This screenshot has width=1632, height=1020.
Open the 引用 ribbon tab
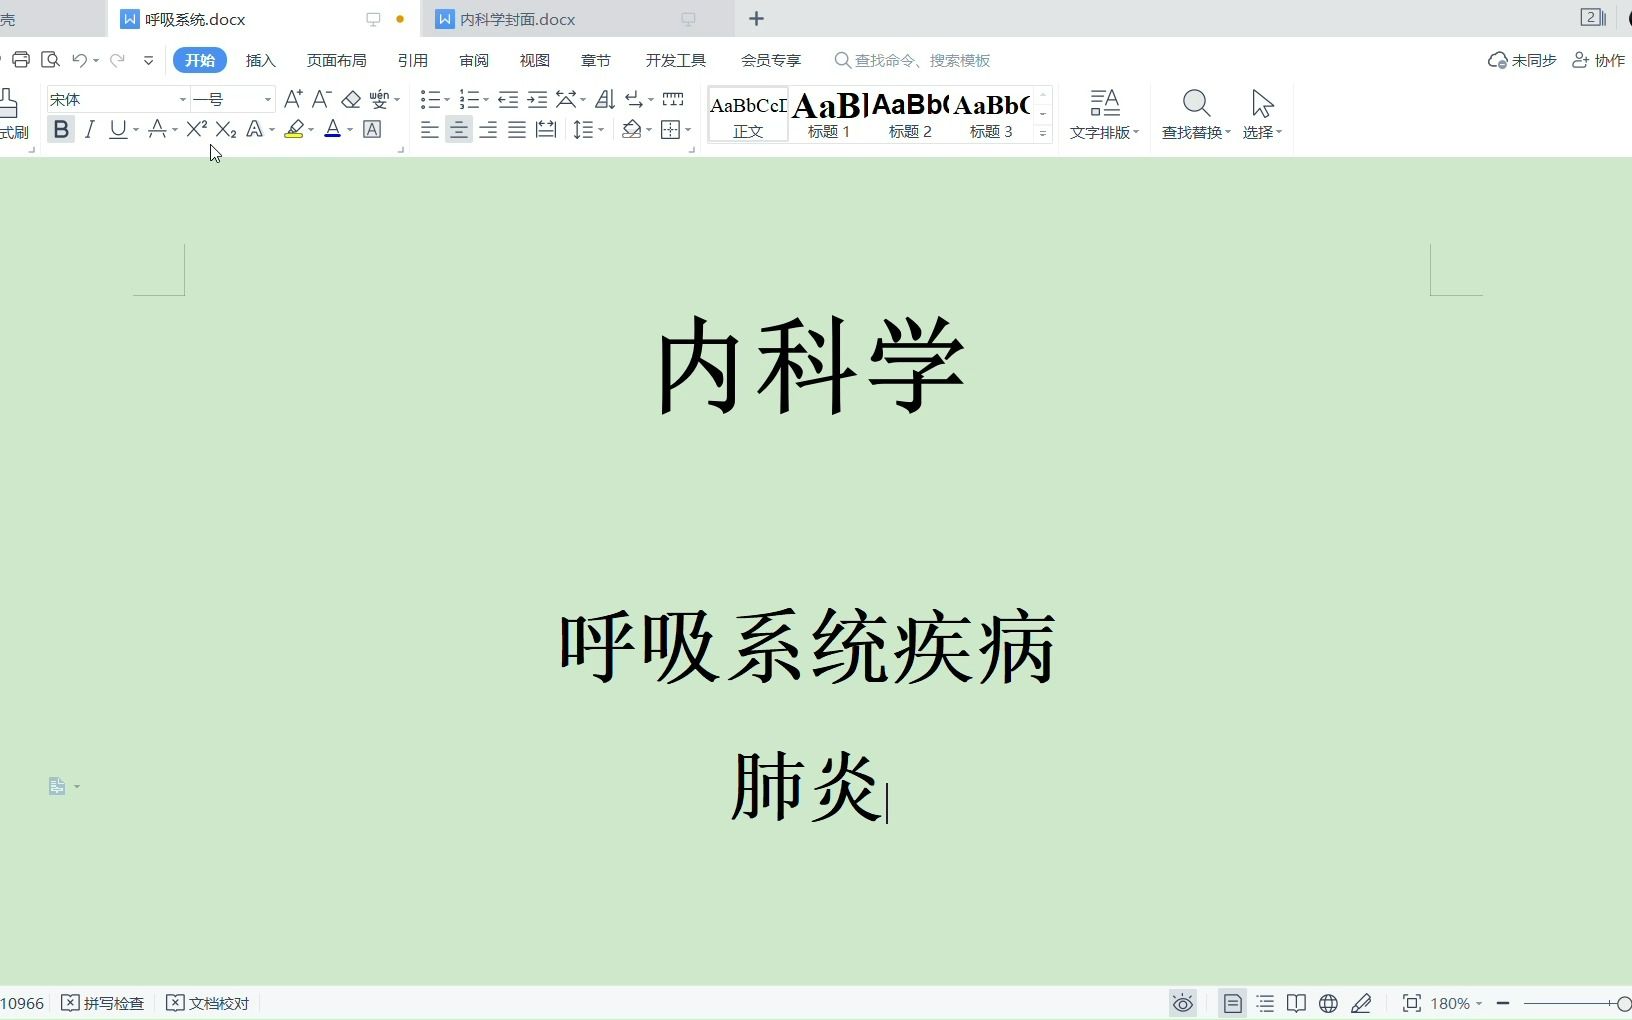(413, 61)
